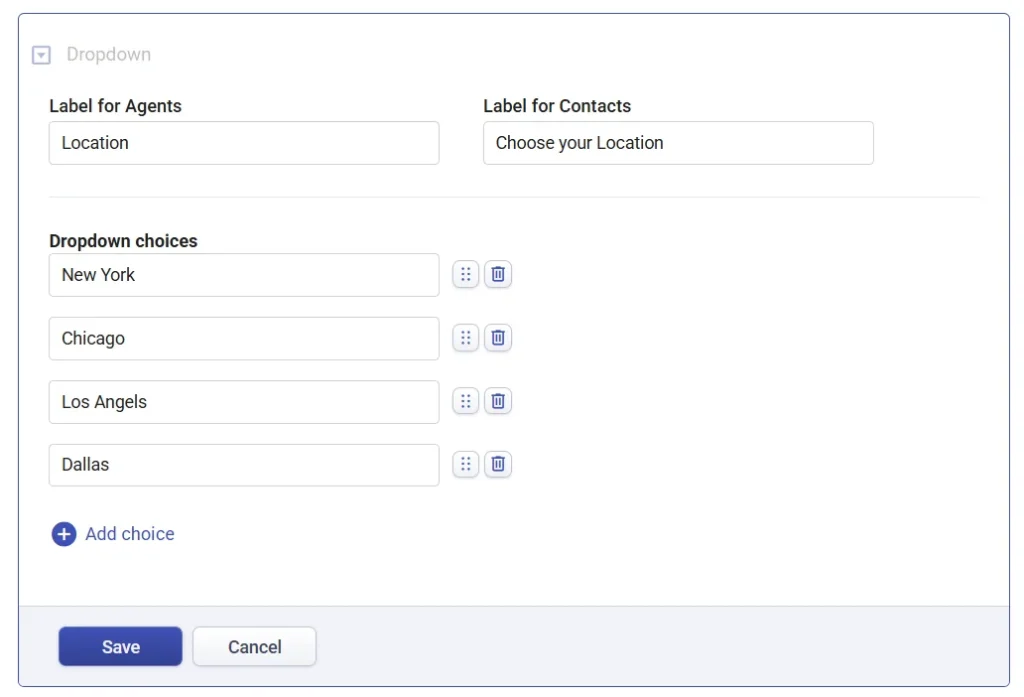Click the Dropdown choices heading
This screenshot has width=1024, height=697.
[x=123, y=241]
